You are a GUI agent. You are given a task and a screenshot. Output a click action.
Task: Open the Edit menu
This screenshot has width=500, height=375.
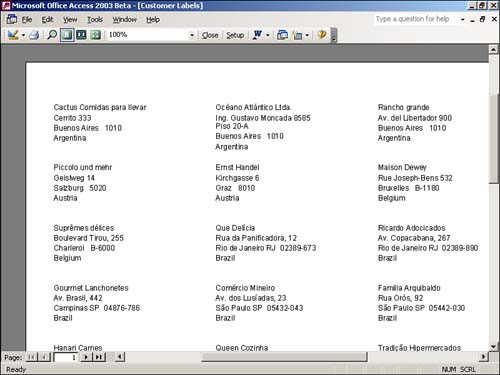pos(47,20)
